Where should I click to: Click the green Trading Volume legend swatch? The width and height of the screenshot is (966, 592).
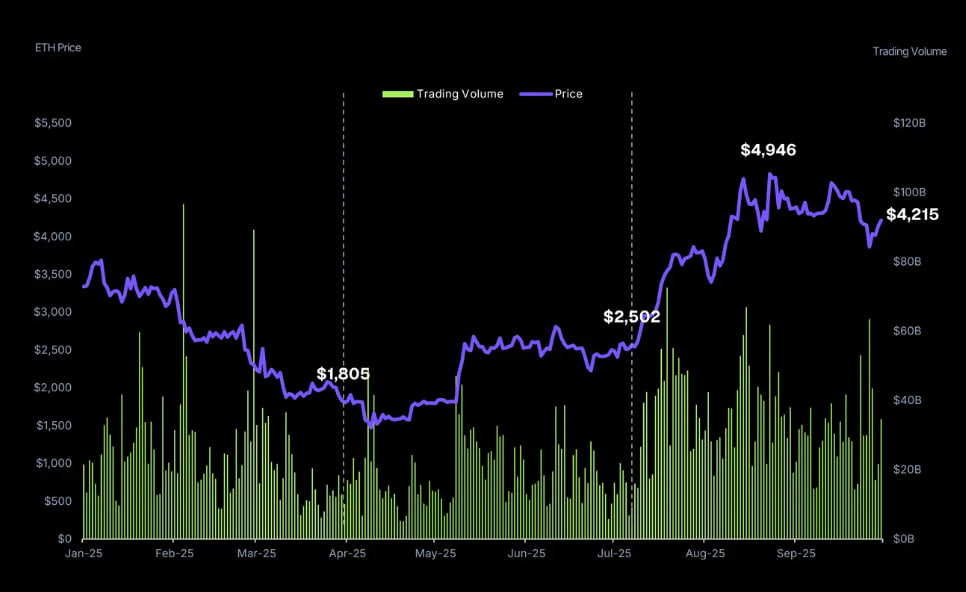click(397, 94)
